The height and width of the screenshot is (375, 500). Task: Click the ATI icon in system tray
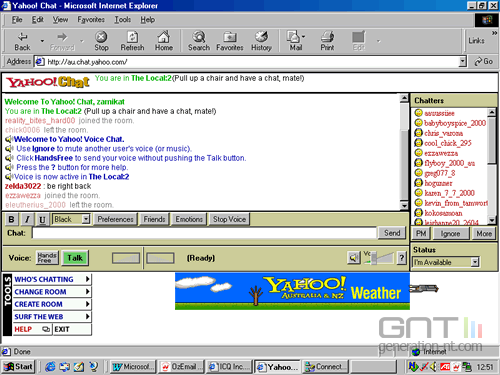coord(445,367)
